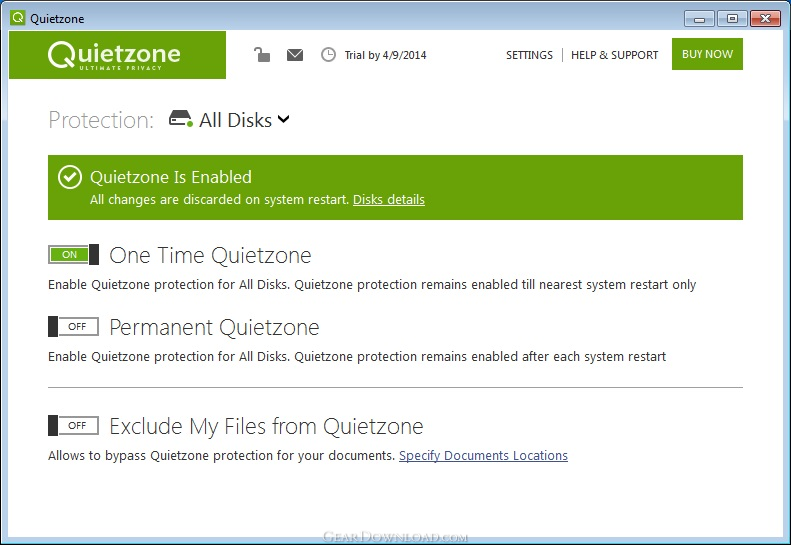
Task: Click the checkmark circle in green banner
Action: pyautogui.click(x=70, y=177)
